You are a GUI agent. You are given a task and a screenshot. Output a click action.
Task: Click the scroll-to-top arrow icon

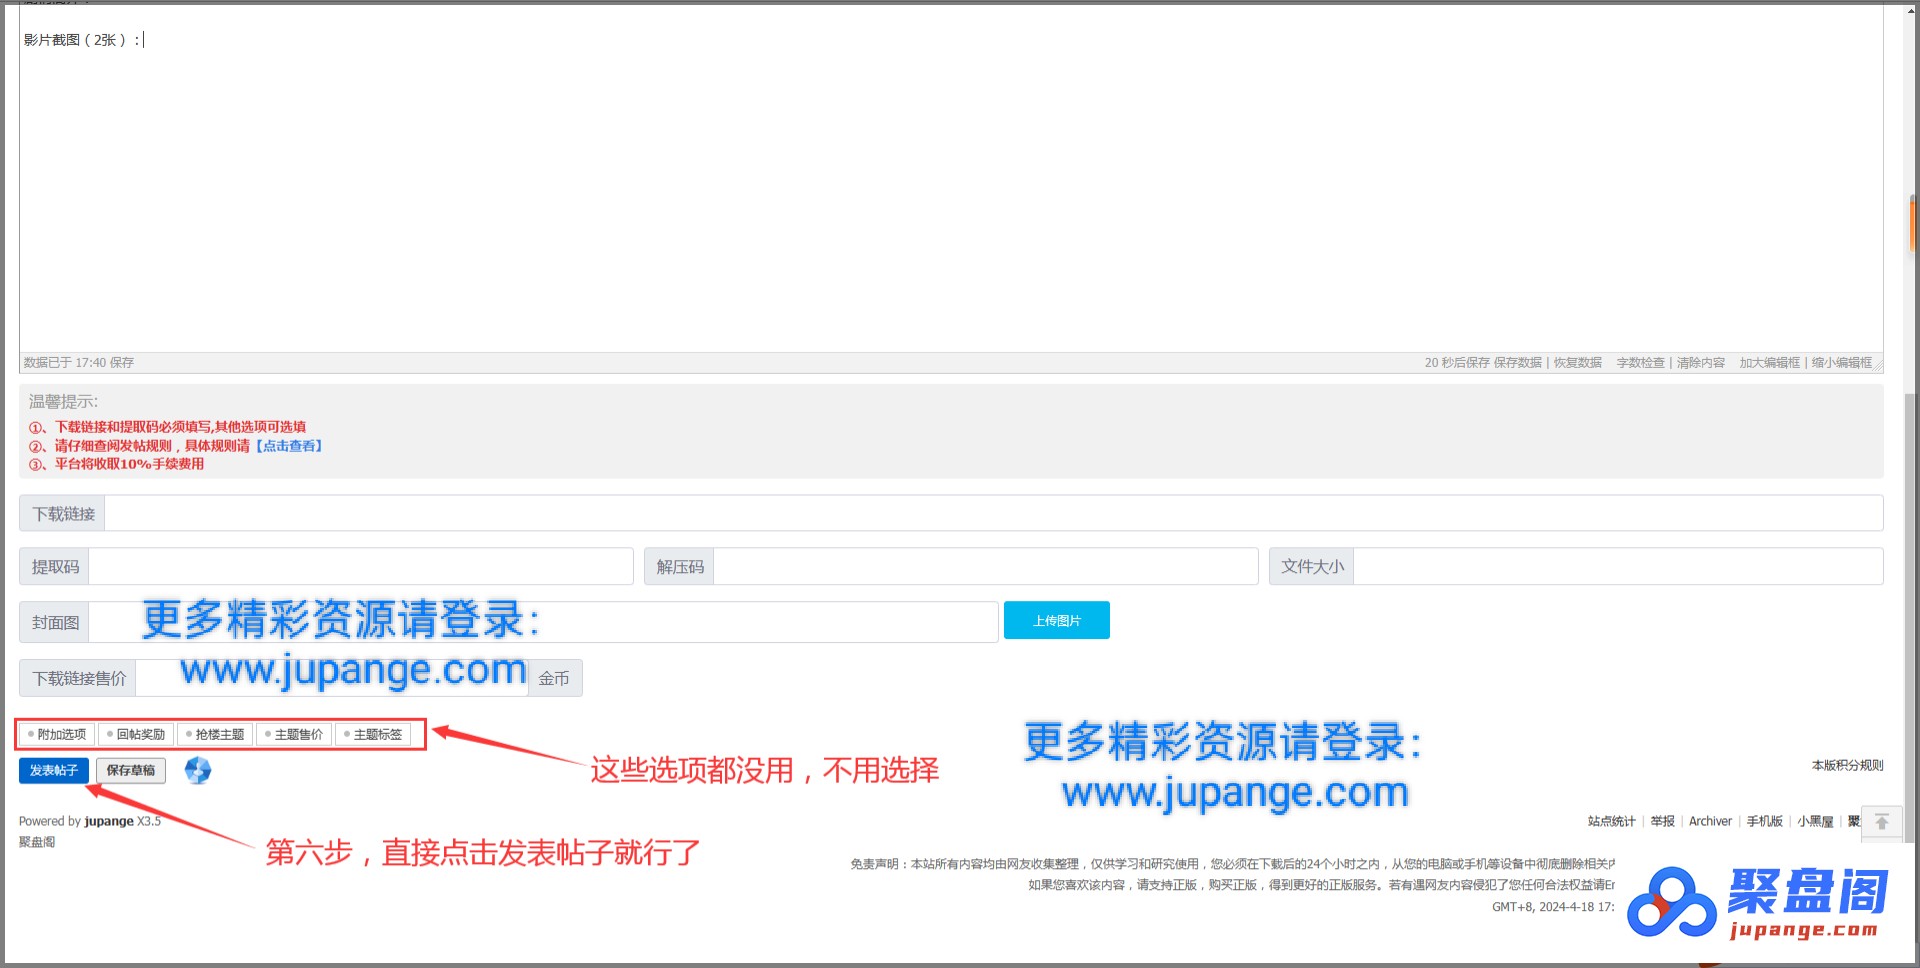1881,822
